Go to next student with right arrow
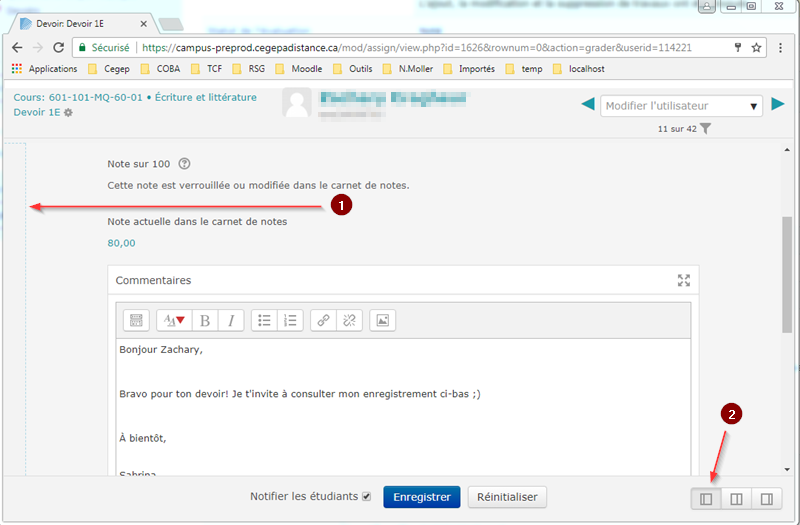The height and width of the screenshot is (525, 800). tap(778, 106)
